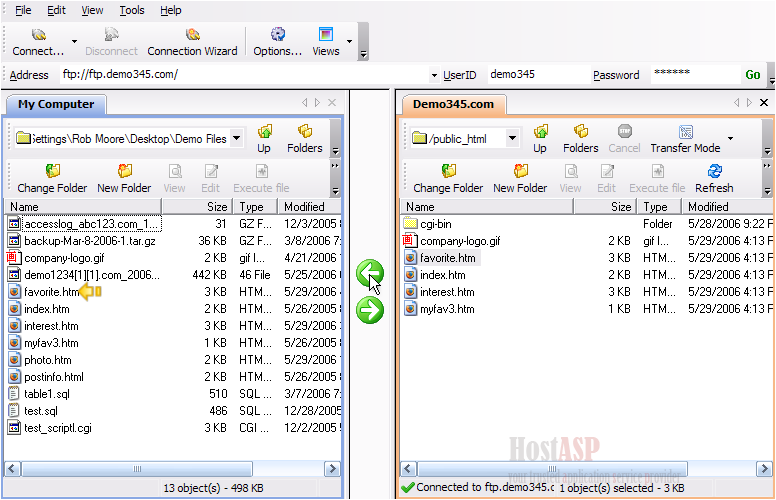Select remote file favorite.htm
The image size is (776, 500).
(x=448, y=258)
